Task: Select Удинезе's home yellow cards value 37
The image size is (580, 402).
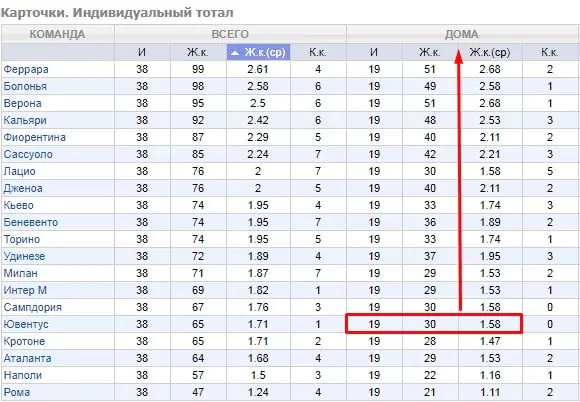Action: click(430, 256)
